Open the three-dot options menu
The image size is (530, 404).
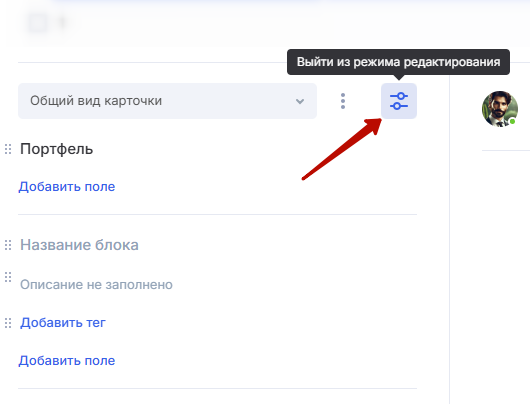343,101
